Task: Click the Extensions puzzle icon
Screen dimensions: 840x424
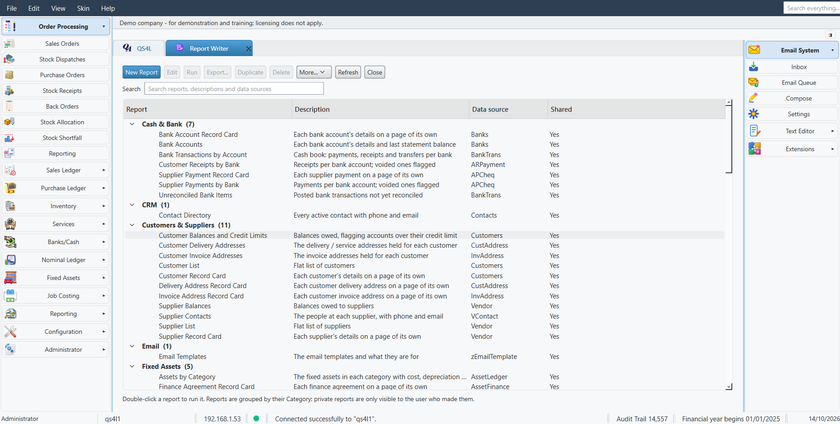Action: point(754,149)
